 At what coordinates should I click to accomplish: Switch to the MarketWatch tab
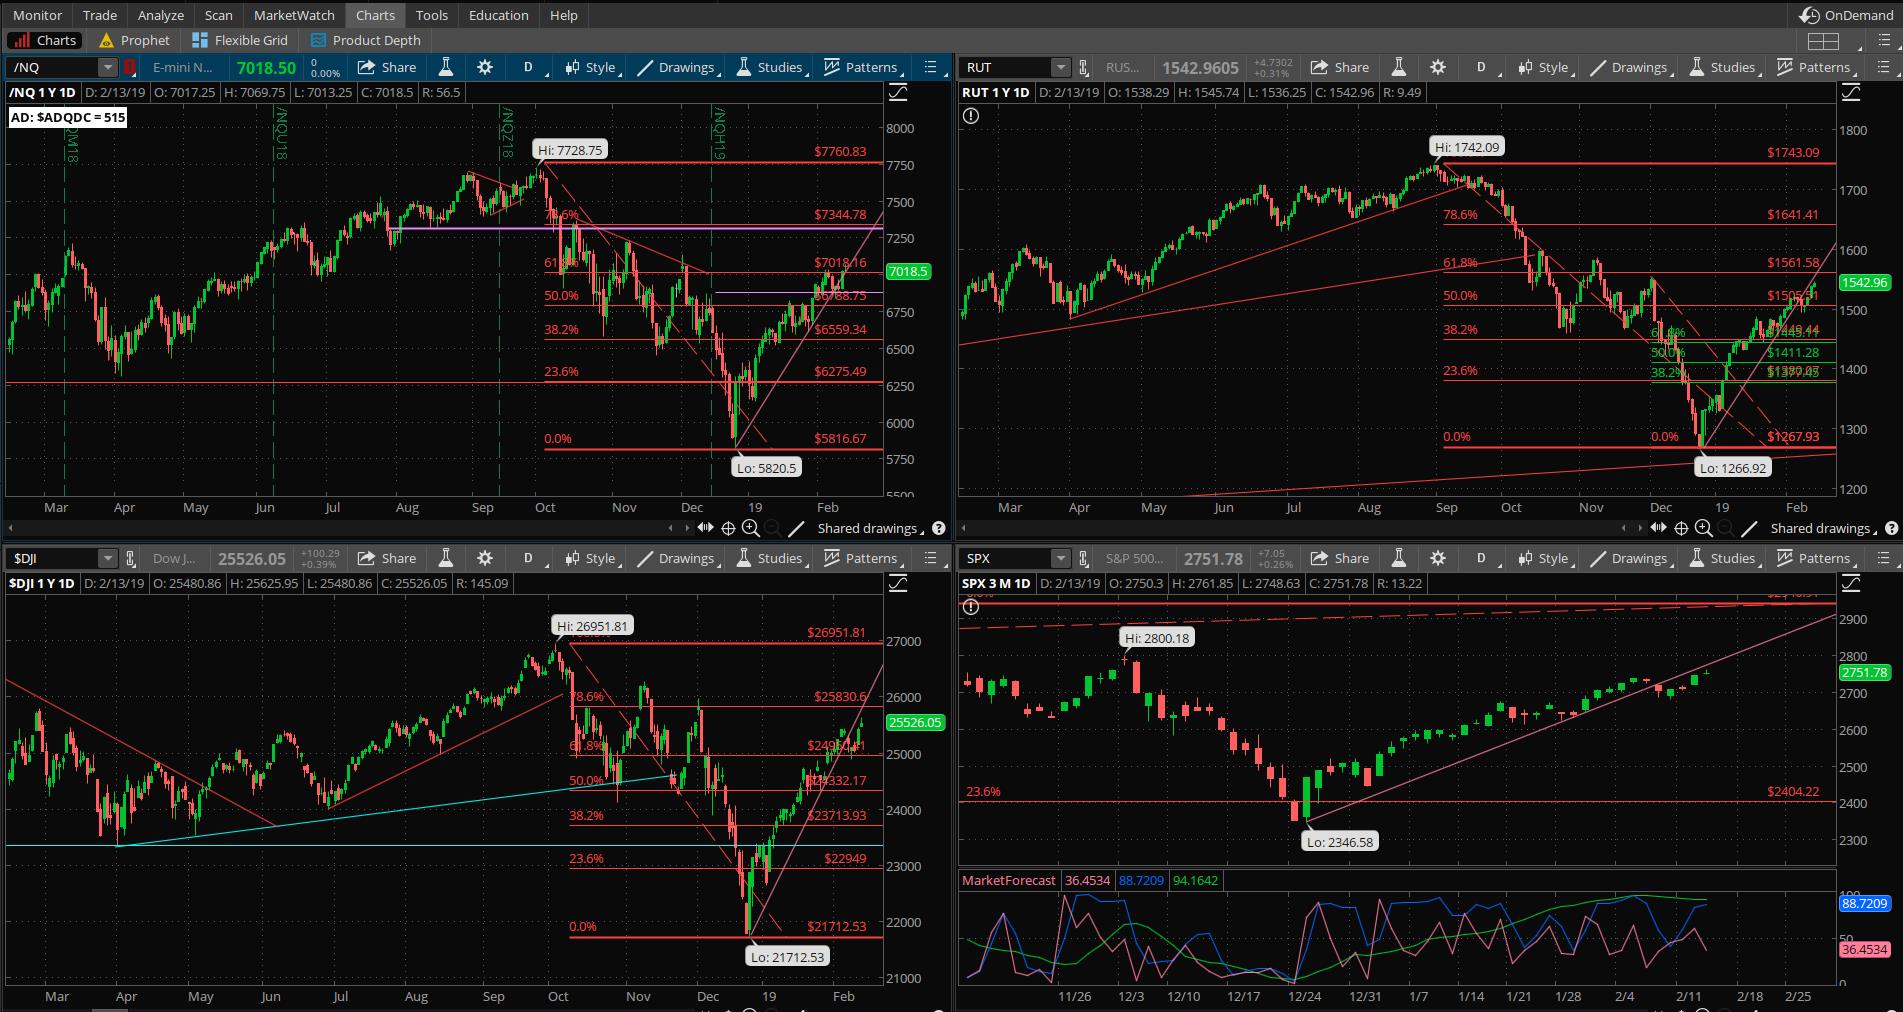pos(294,15)
